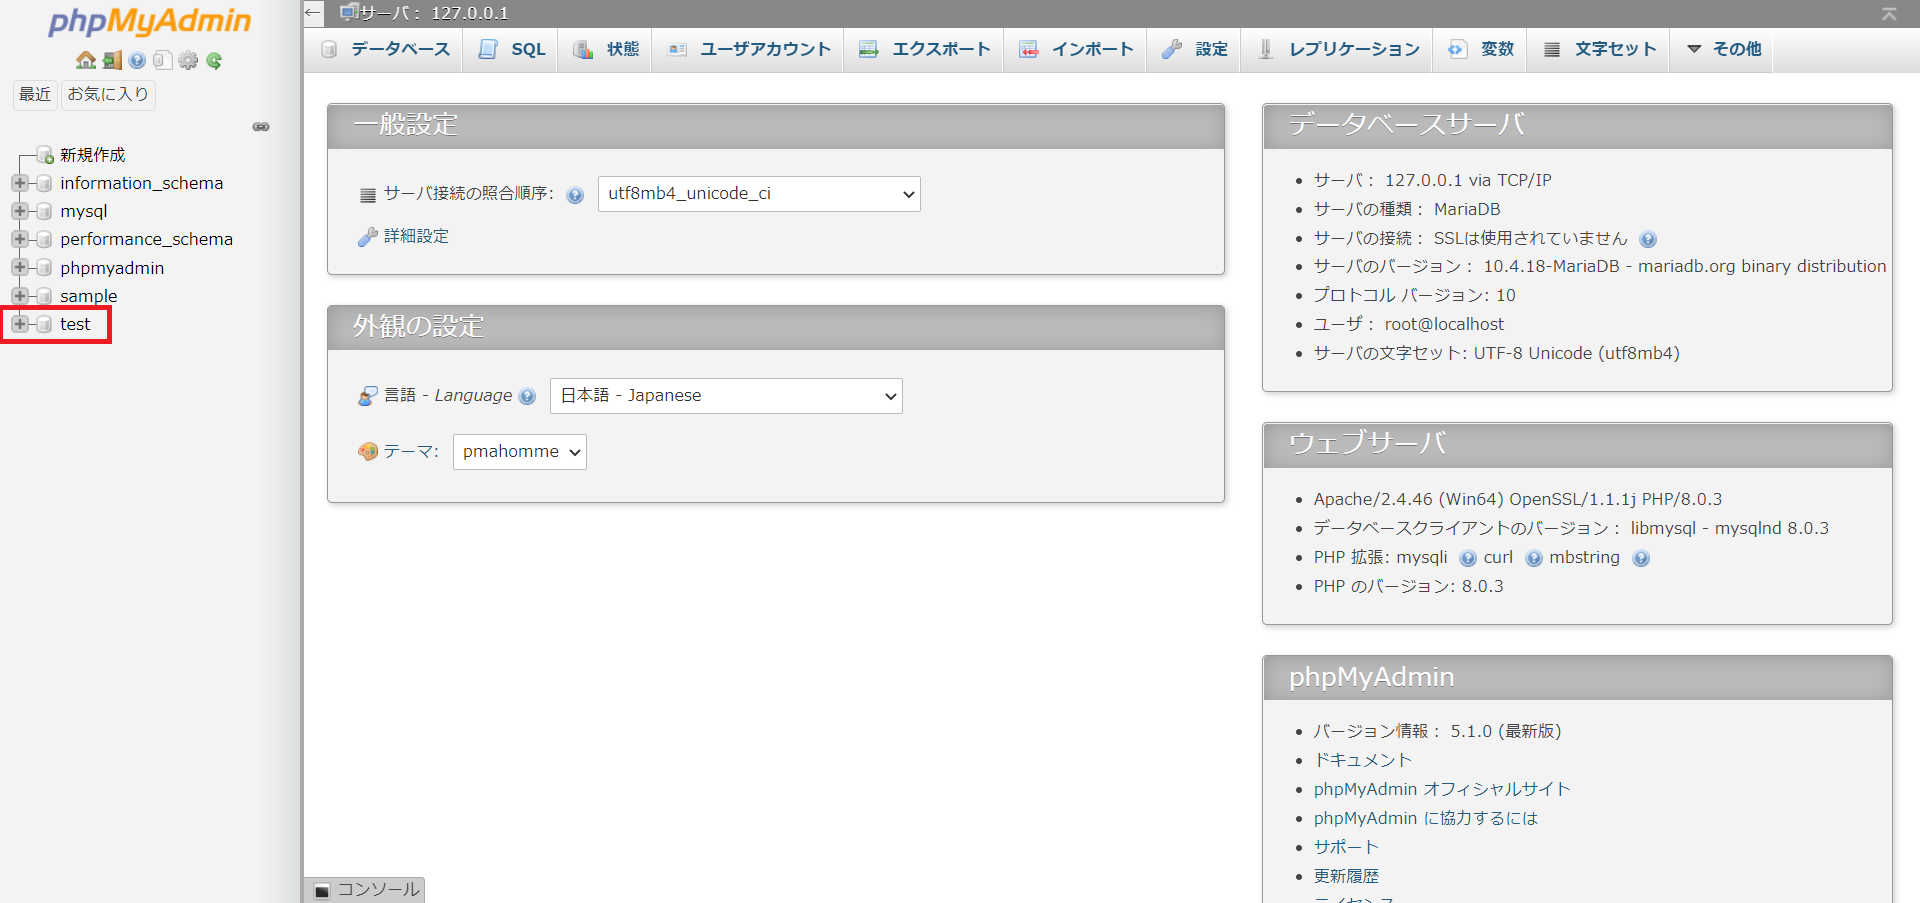Screen dimensions: 1920x903
Task: Open help icon next to collation label
Action: tap(575, 195)
